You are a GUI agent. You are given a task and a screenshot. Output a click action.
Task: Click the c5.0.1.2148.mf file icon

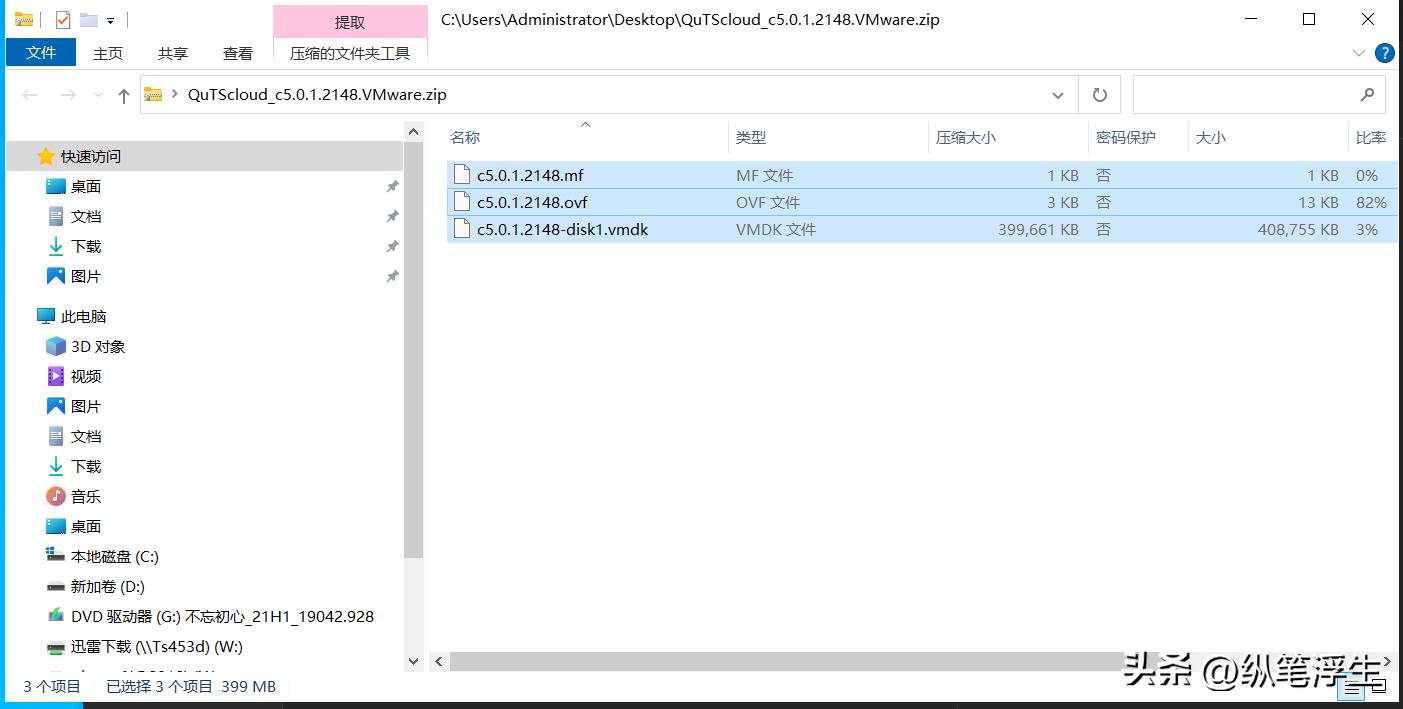461,174
